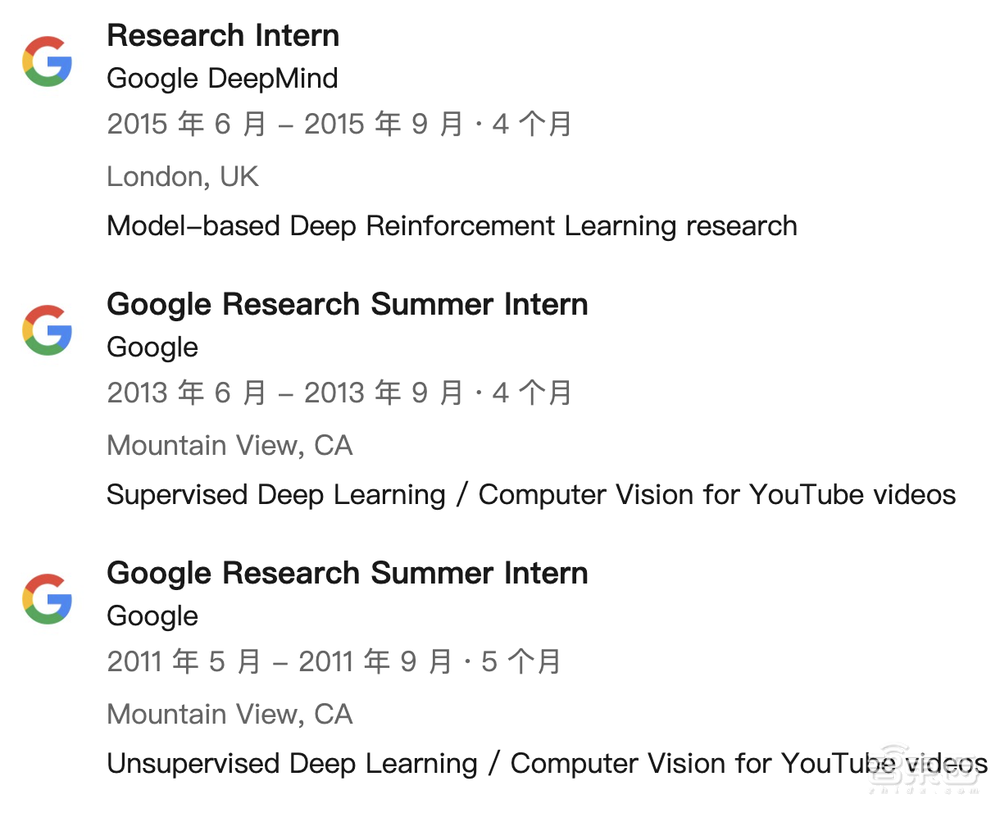
Task: Open Google Research Summer Intern 2013 title
Action: pyautogui.click(x=347, y=304)
